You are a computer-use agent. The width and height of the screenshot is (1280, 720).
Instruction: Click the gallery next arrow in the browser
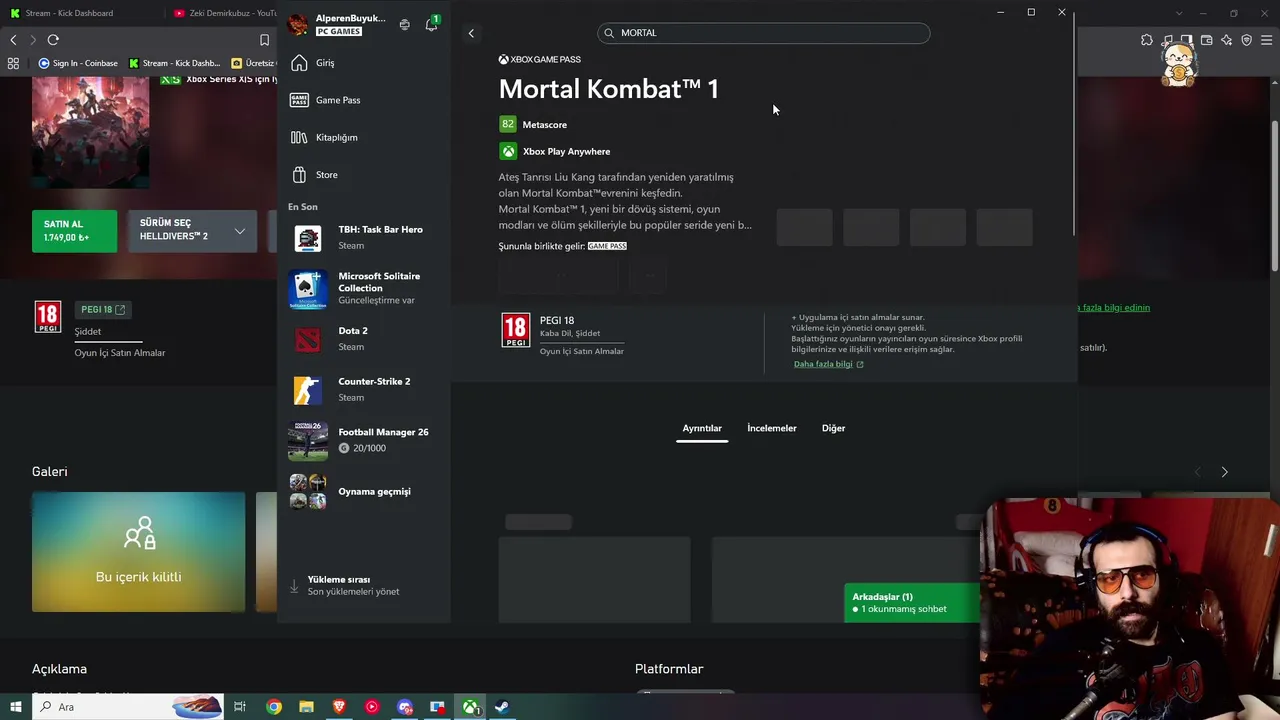click(x=1224, y=472)
